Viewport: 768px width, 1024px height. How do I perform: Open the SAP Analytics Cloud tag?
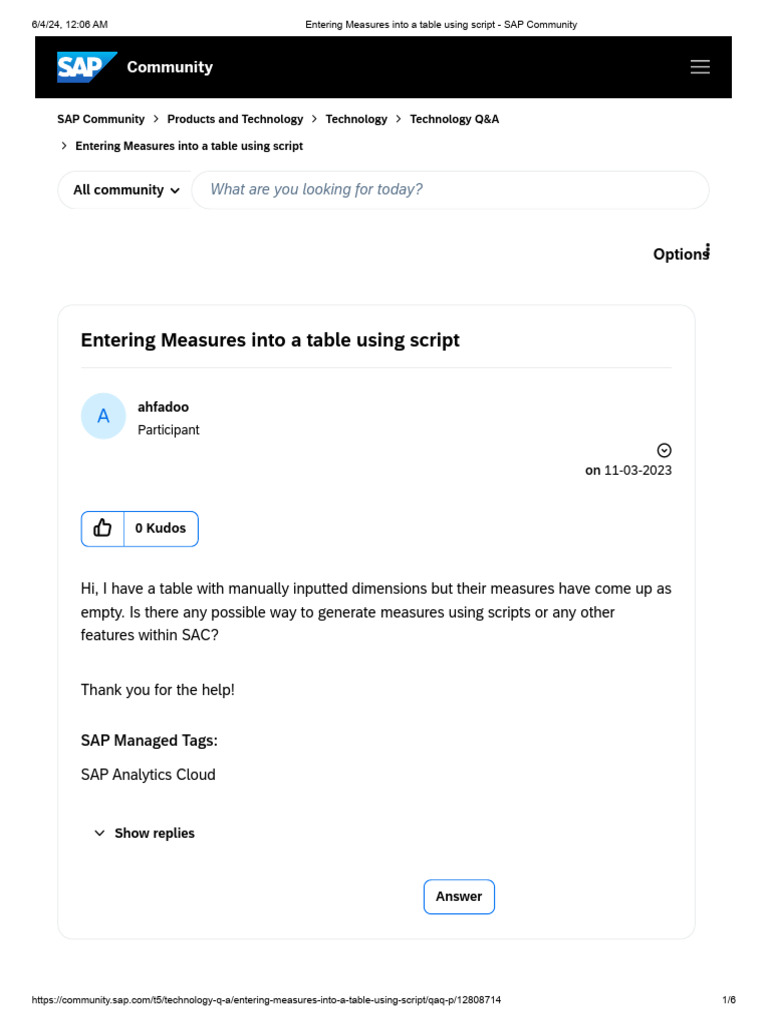tap(148, 774)
